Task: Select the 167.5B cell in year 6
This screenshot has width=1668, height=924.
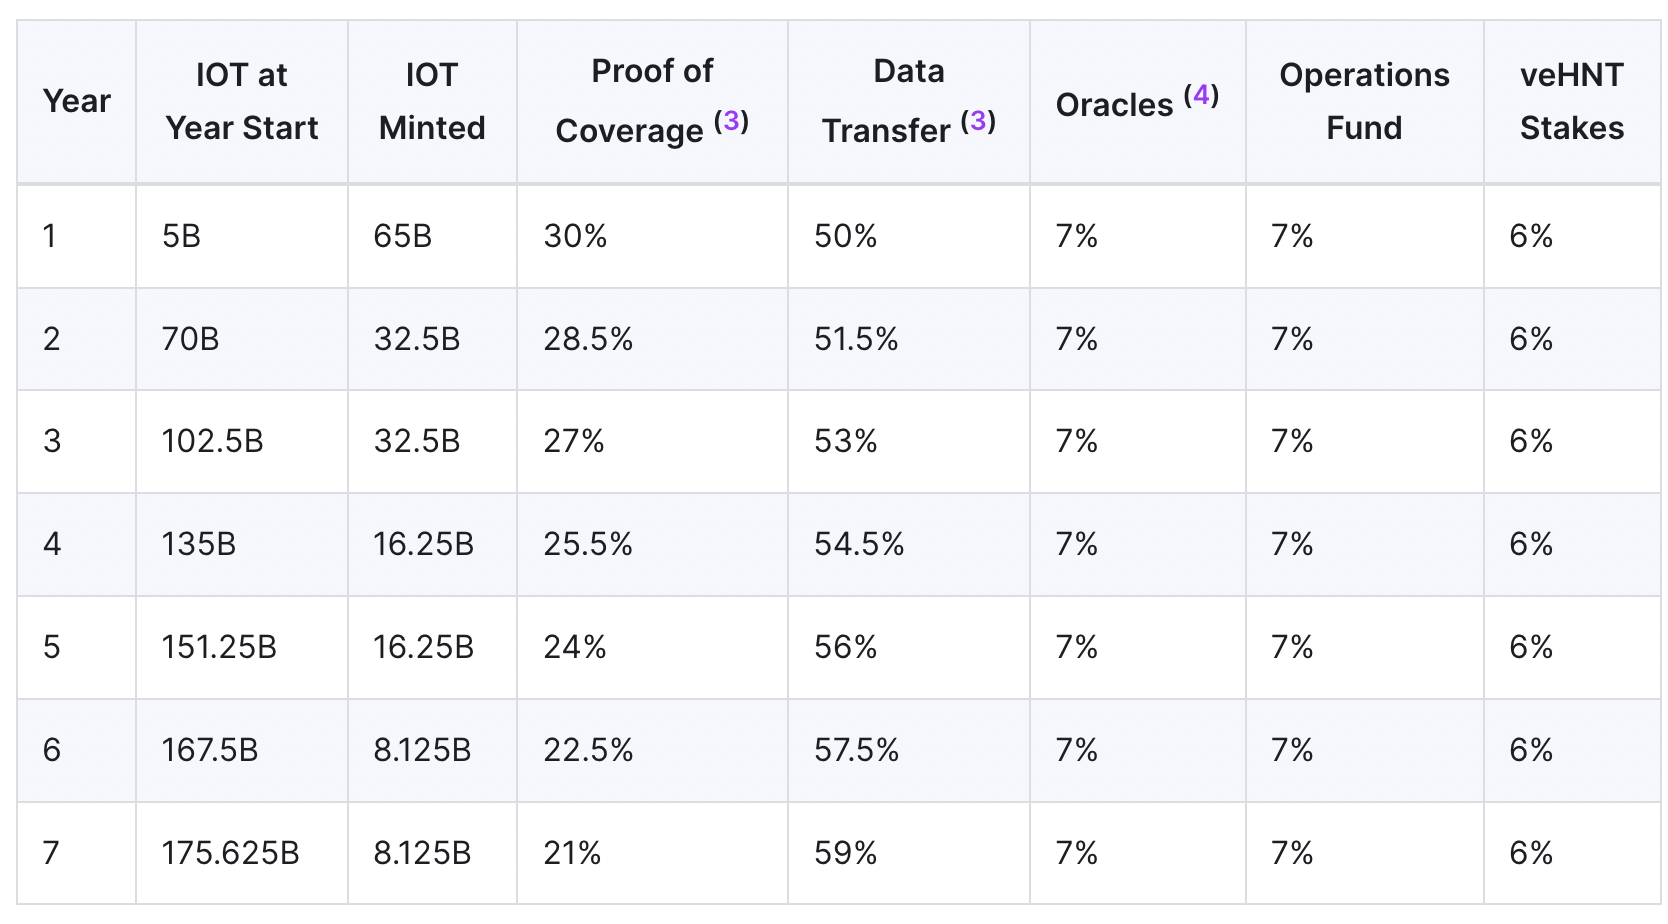Action: [x=210, y=750]
